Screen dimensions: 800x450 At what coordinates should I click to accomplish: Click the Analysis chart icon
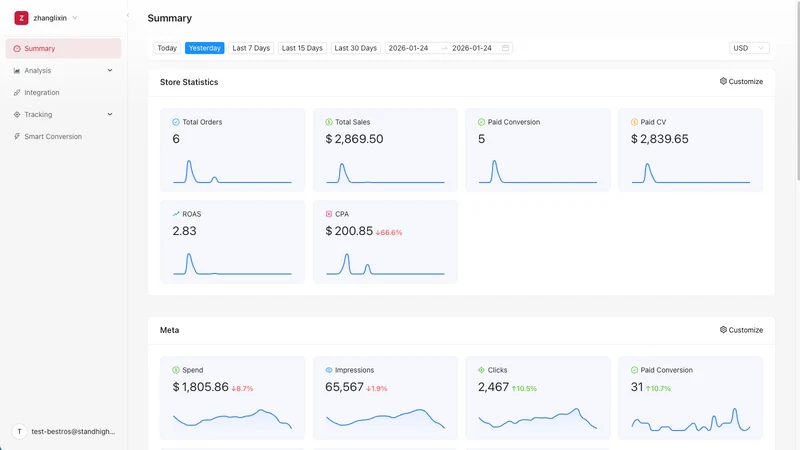tap(17, 70)
